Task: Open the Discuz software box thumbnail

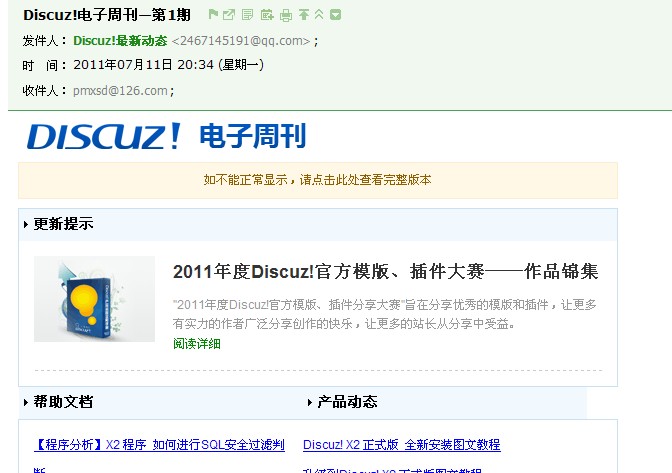Action: pyautogui.click(x=94, y=299)
